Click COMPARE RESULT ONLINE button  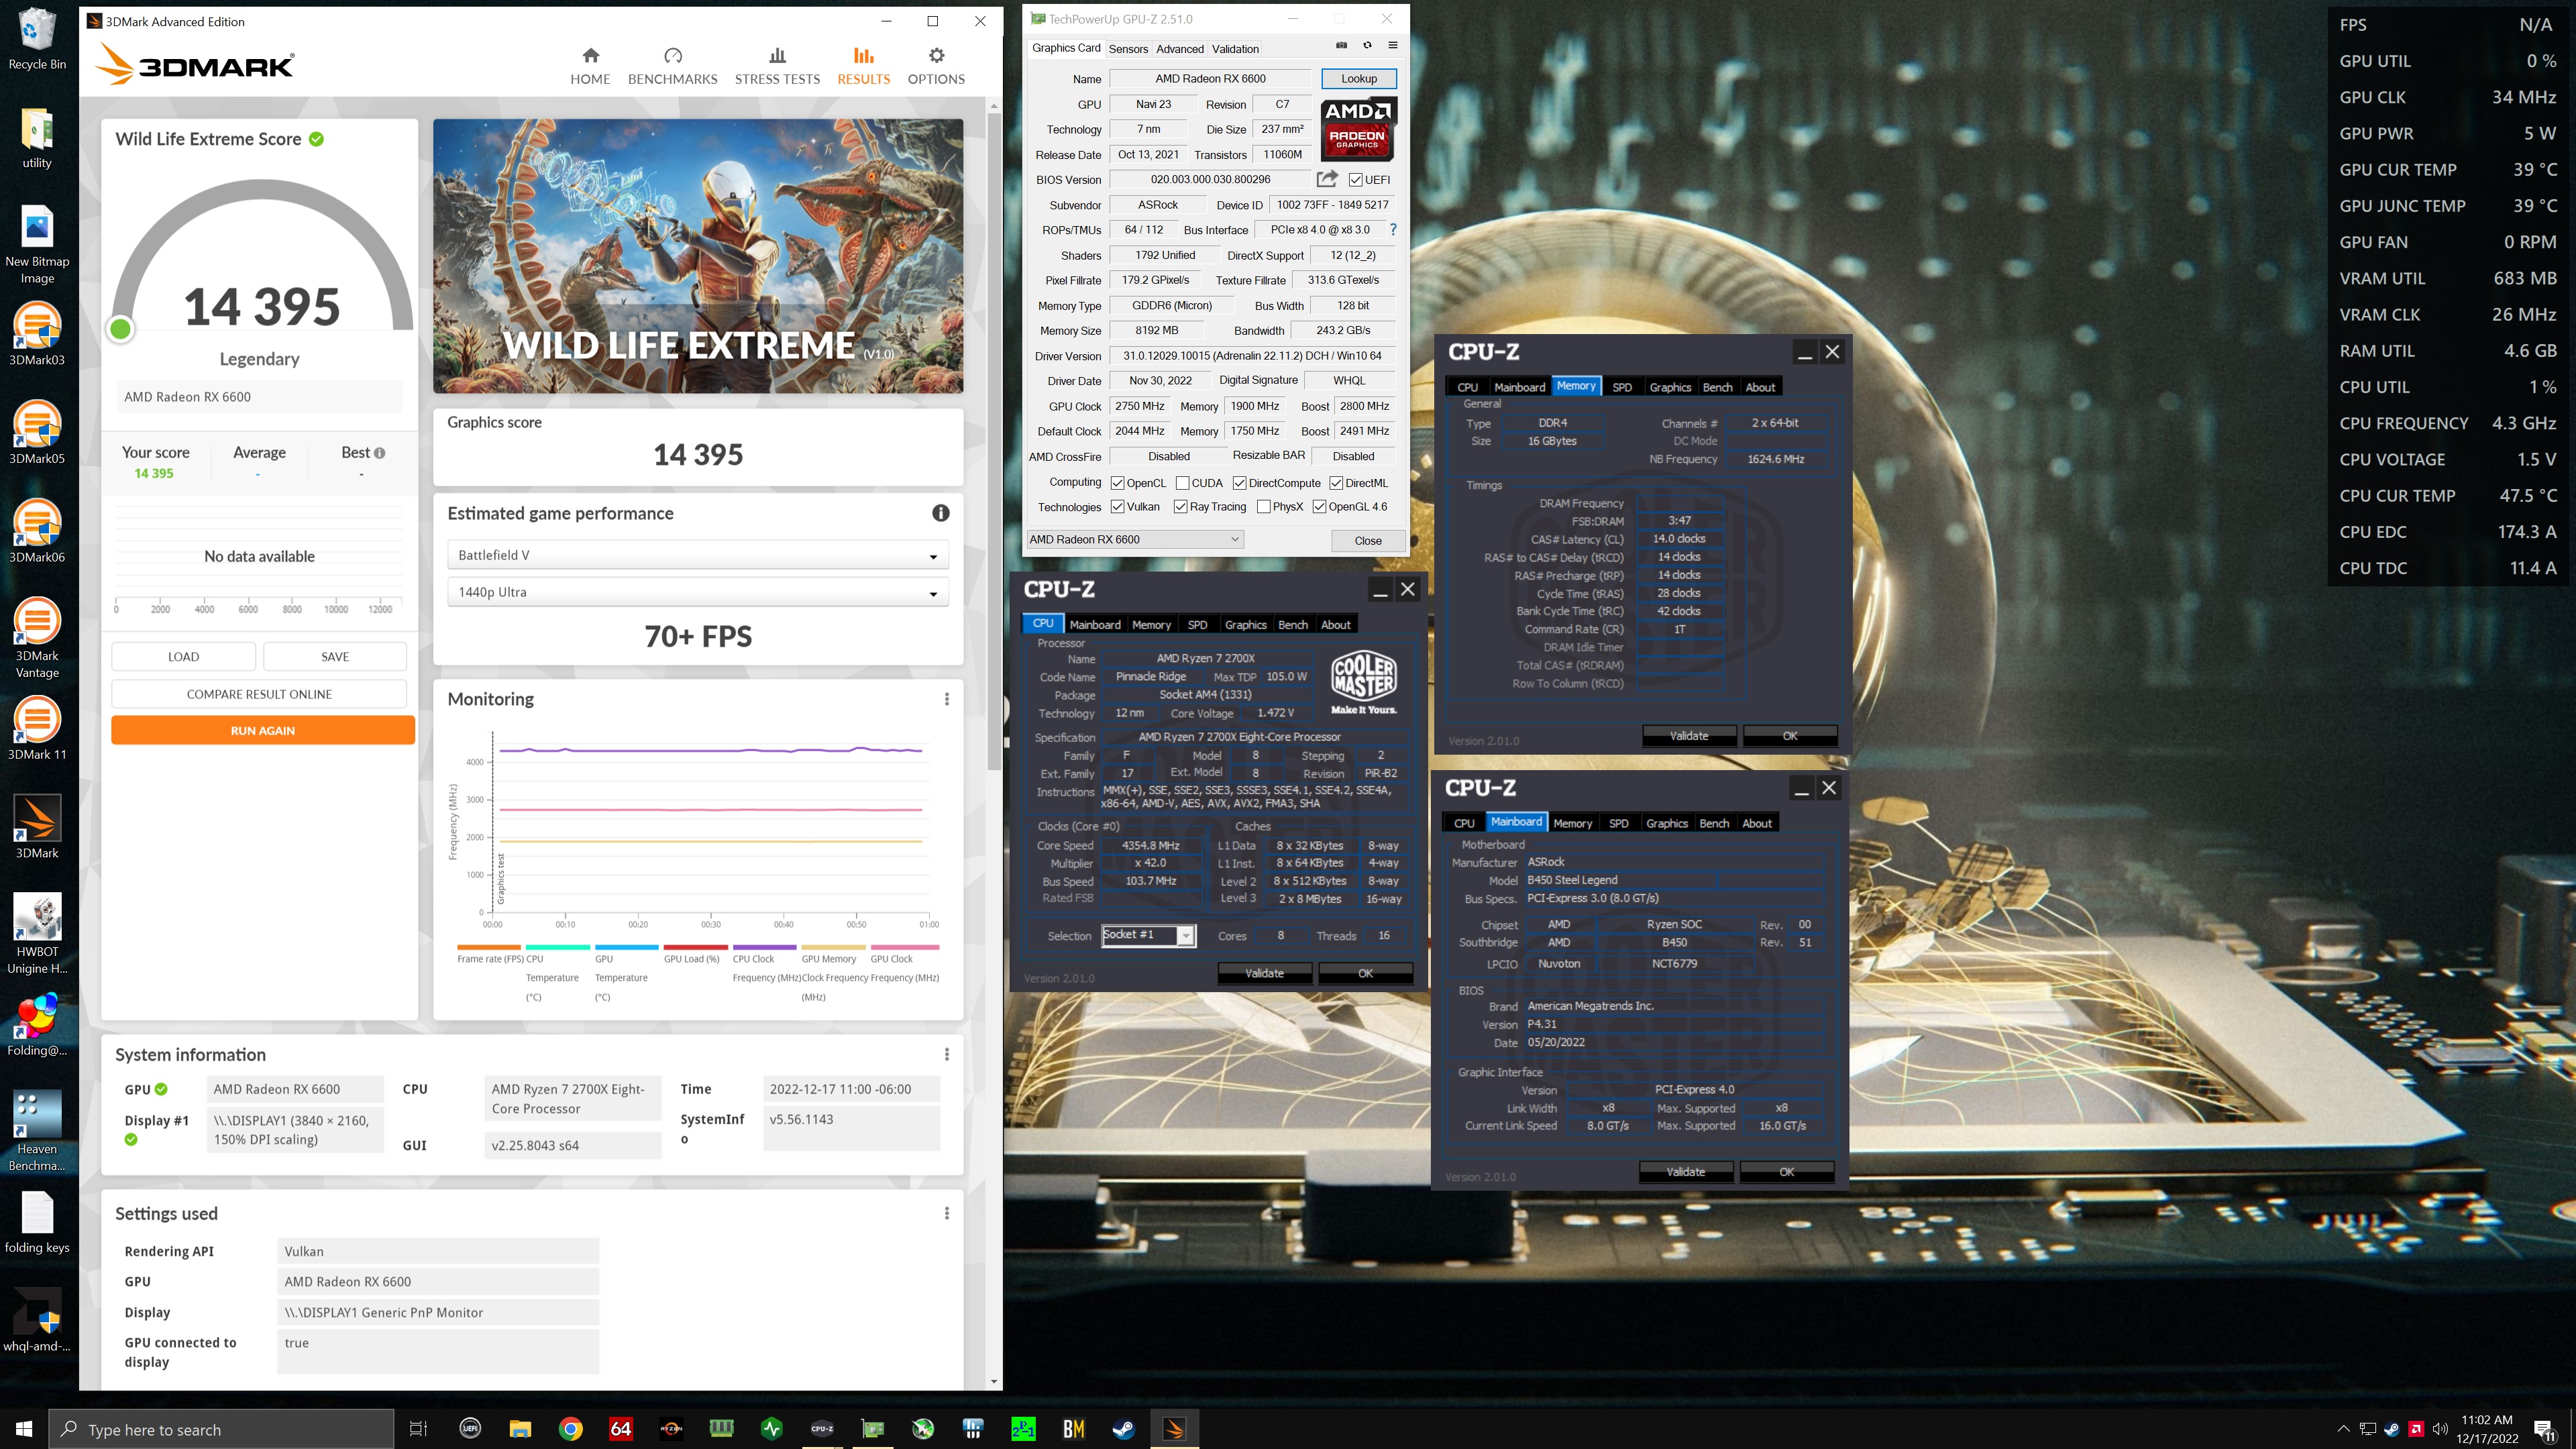point(259,694)
